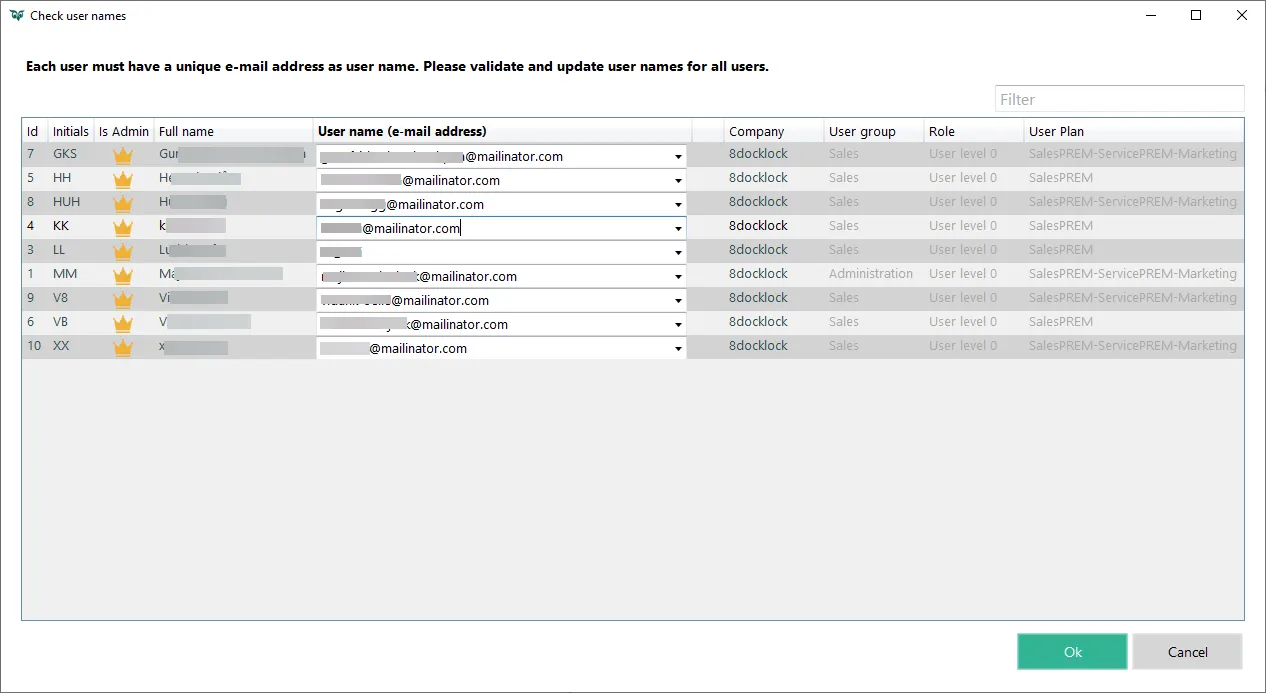The height and width of the screenshot is (693, 1266).
Task: Expand user name dropdown in LL row
Action: click(678, 253)
